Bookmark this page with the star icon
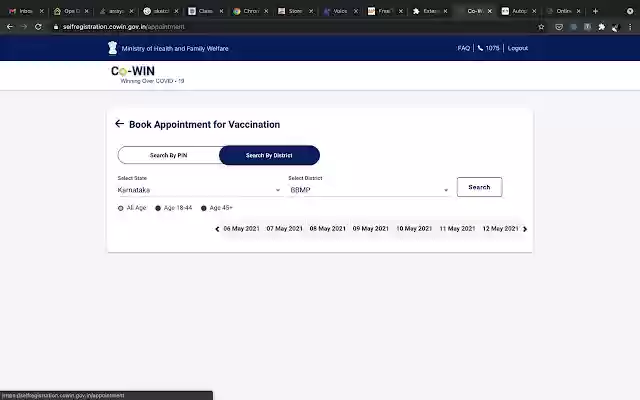Image resolution: width=640 pixels, height=400 pixels. click(x=541, y=27)
